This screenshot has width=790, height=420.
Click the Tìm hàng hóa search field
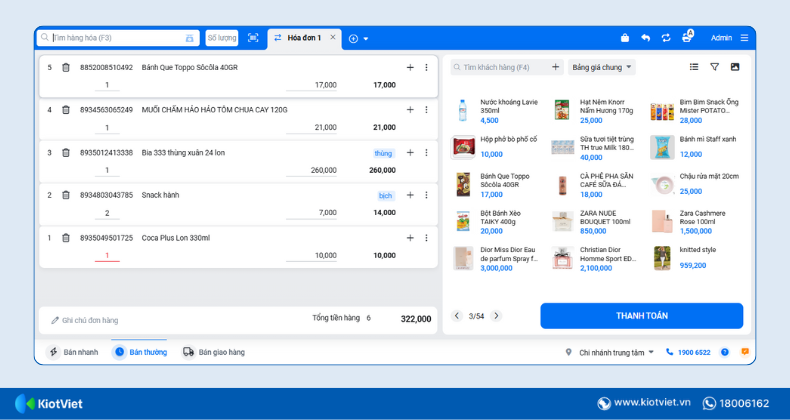[115, 38]
